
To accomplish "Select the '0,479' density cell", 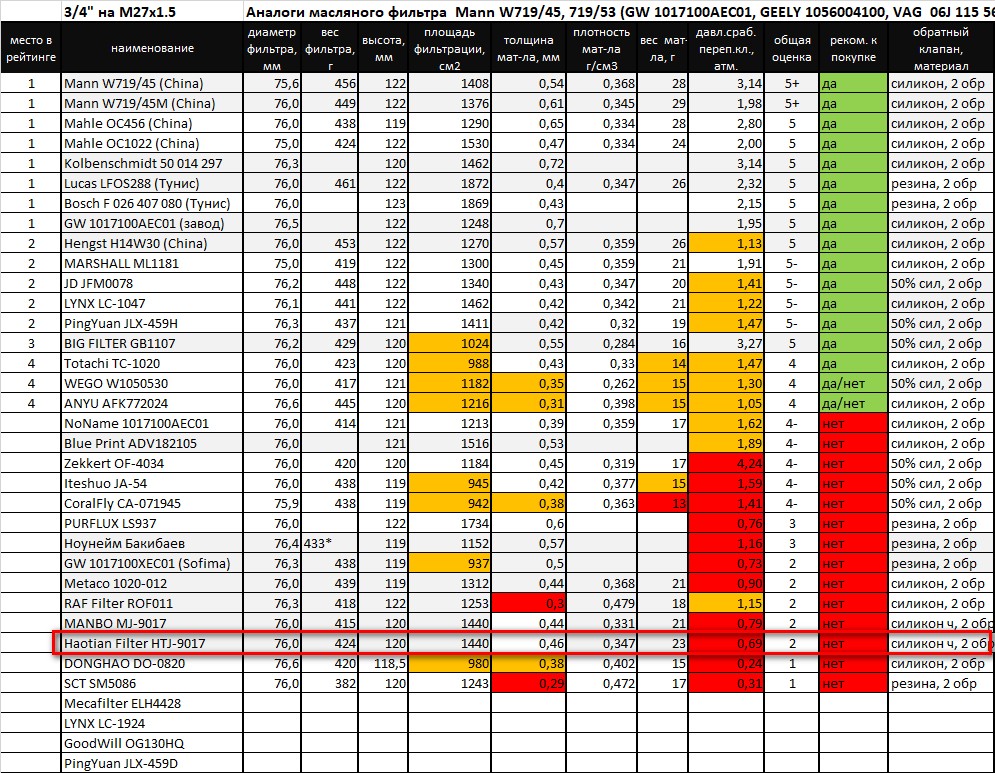I will click(601, 603).
